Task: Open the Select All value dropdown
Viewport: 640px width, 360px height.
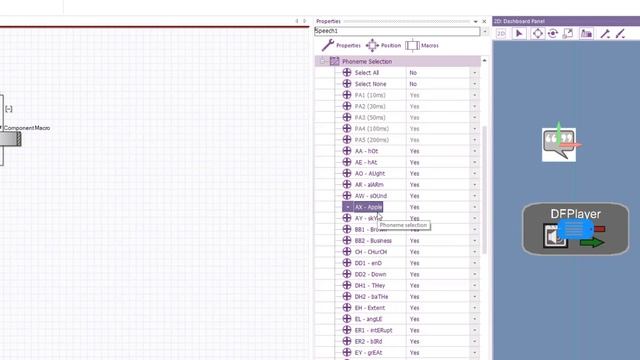Action: coord(475,73)
